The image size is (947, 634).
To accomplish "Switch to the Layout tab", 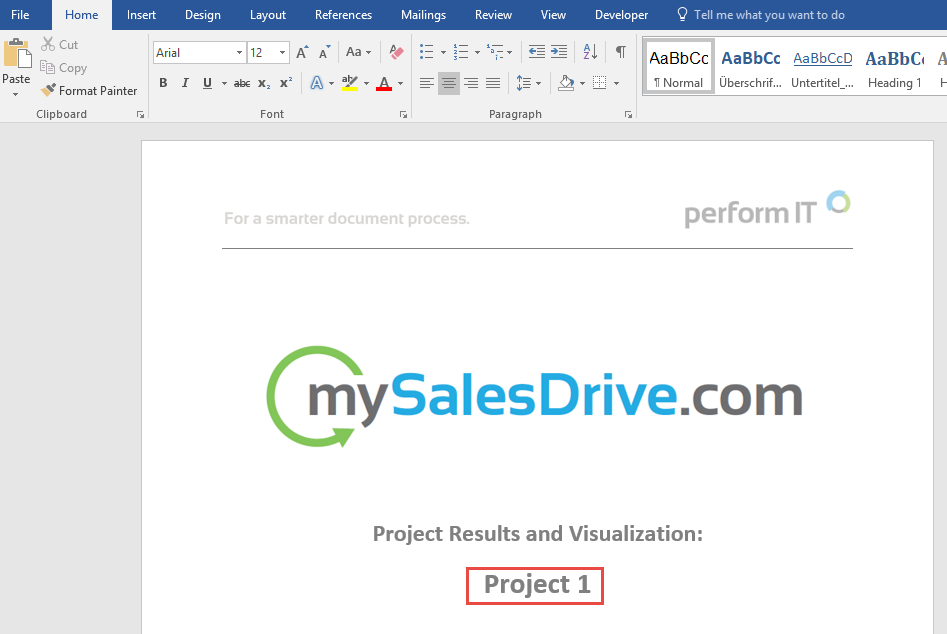I will [x=268, y=14].
